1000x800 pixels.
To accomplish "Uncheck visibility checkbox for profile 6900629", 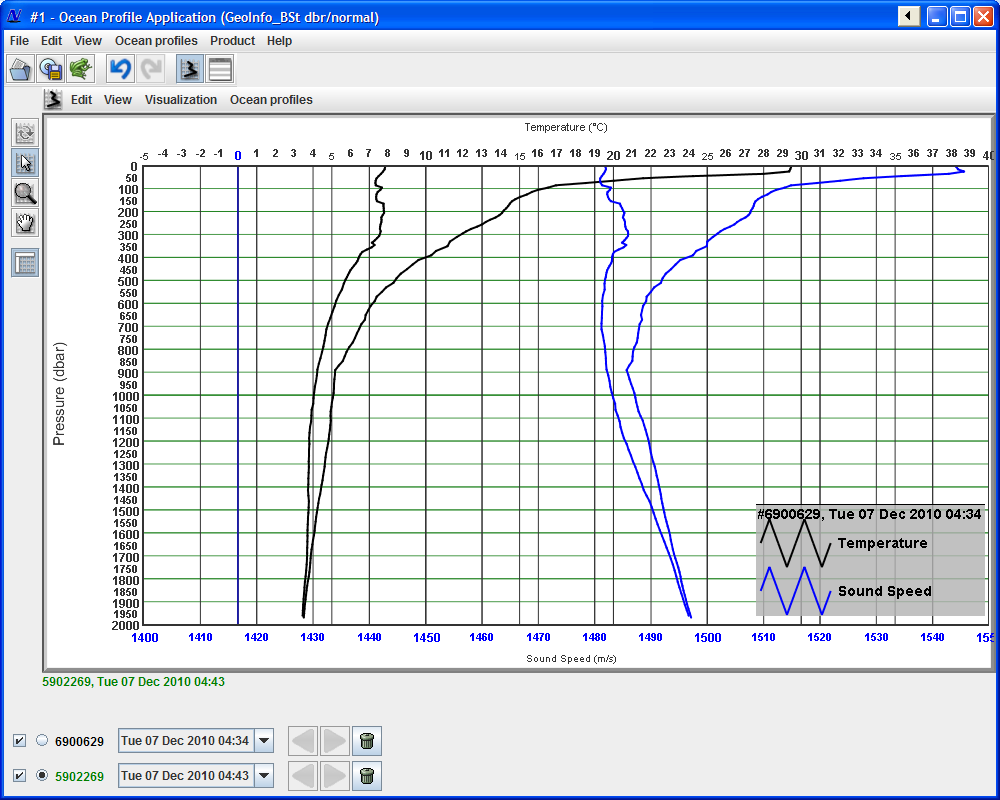I will coord(20,741).
